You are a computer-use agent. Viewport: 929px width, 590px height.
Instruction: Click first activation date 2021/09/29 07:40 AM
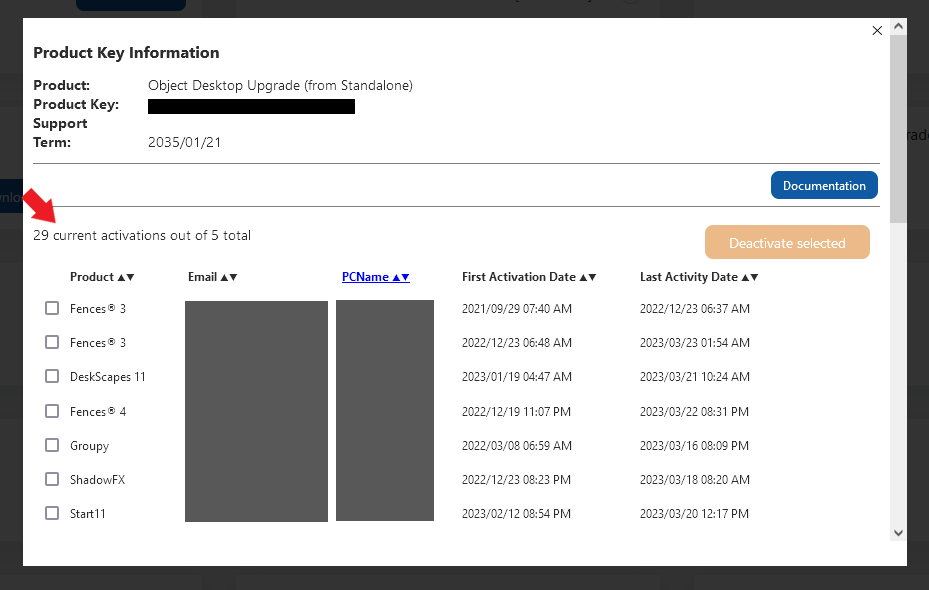(517, 309)
